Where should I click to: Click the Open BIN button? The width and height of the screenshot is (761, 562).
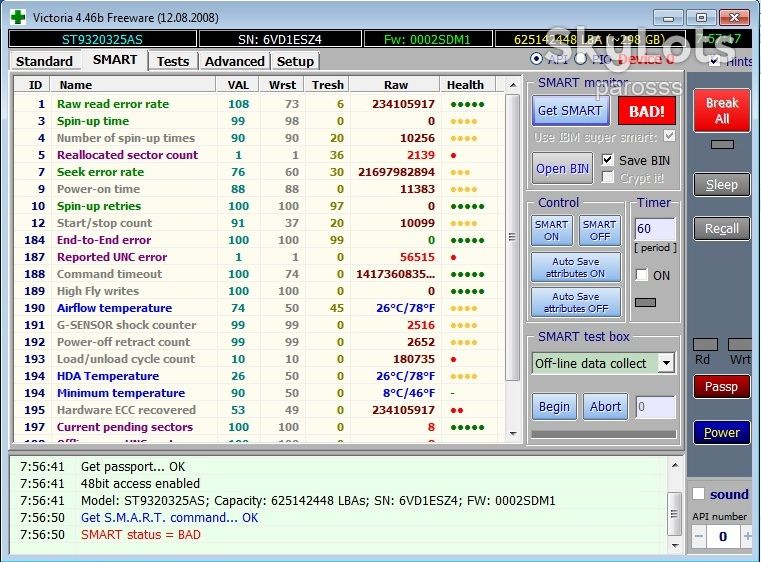click(562, 168)
